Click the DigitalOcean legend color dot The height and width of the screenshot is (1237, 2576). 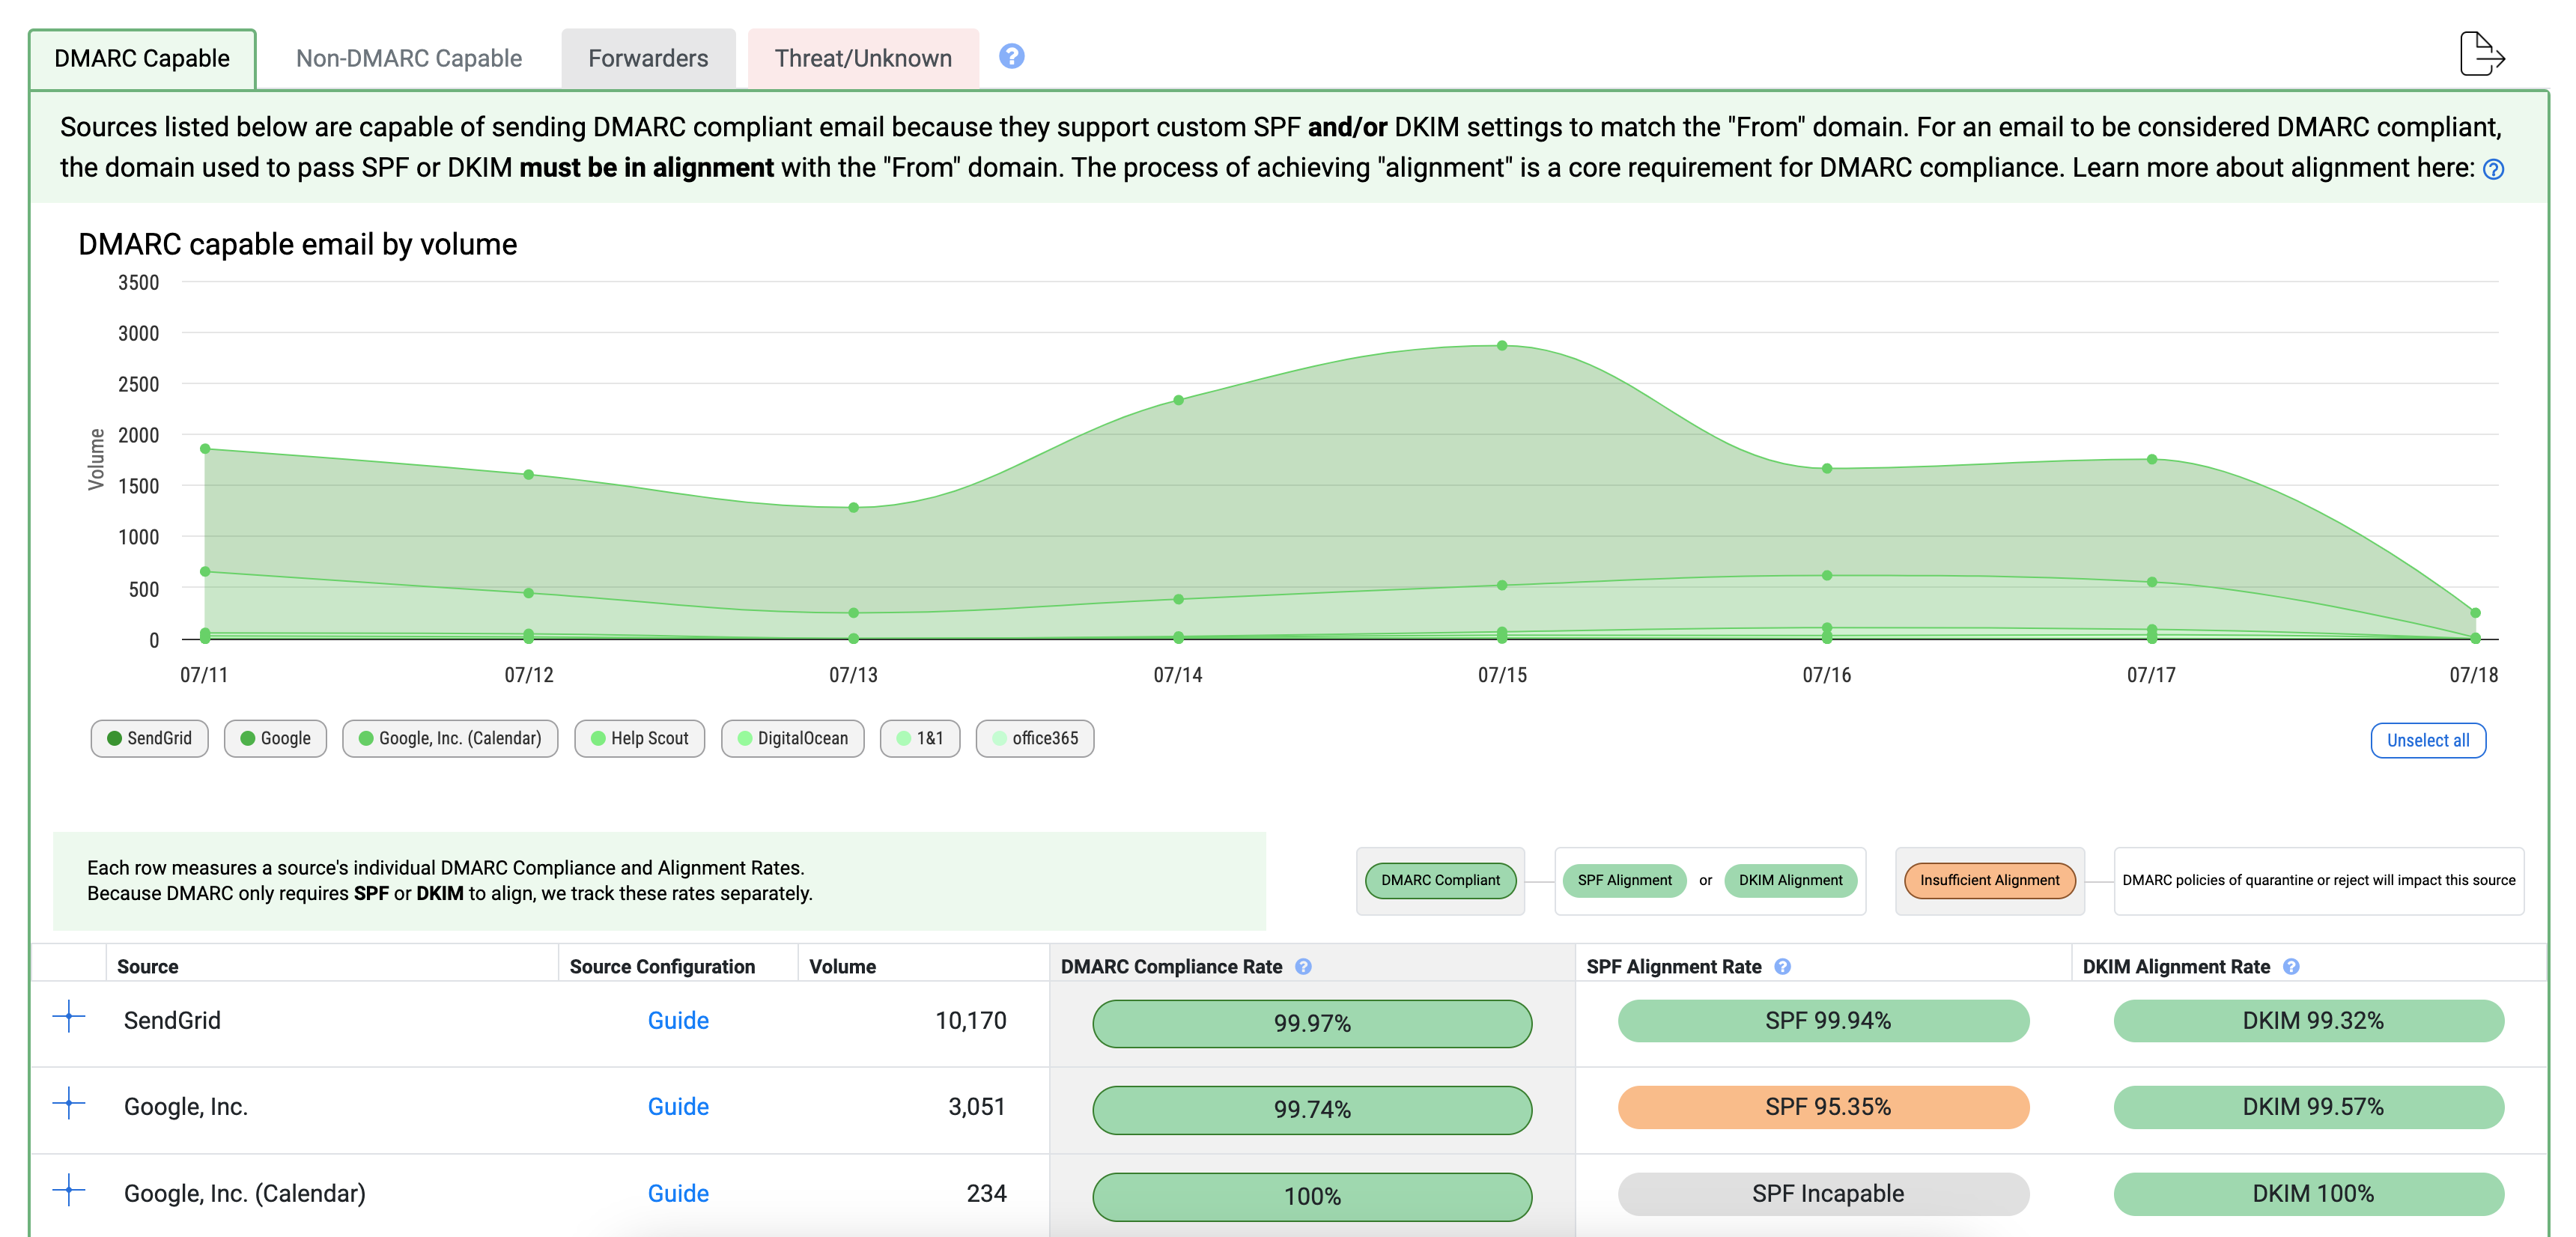[x=744, y=738]
